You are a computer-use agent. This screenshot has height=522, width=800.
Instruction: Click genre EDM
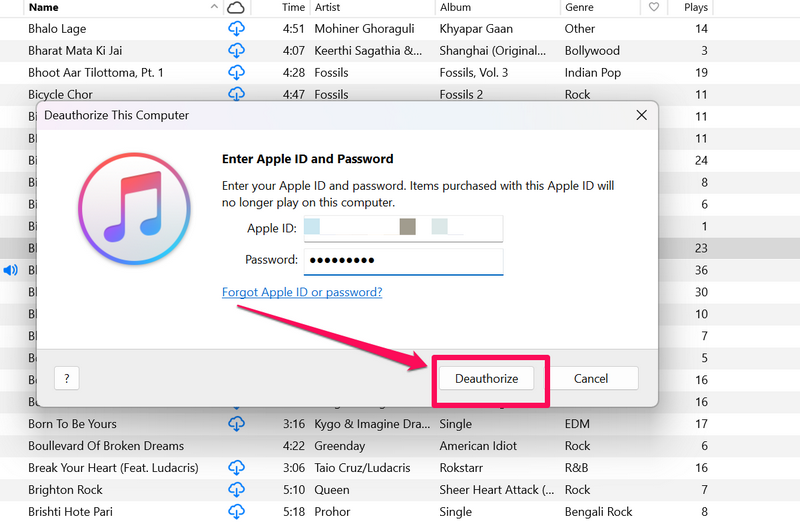pyautogui.click(x=577, y=424)
